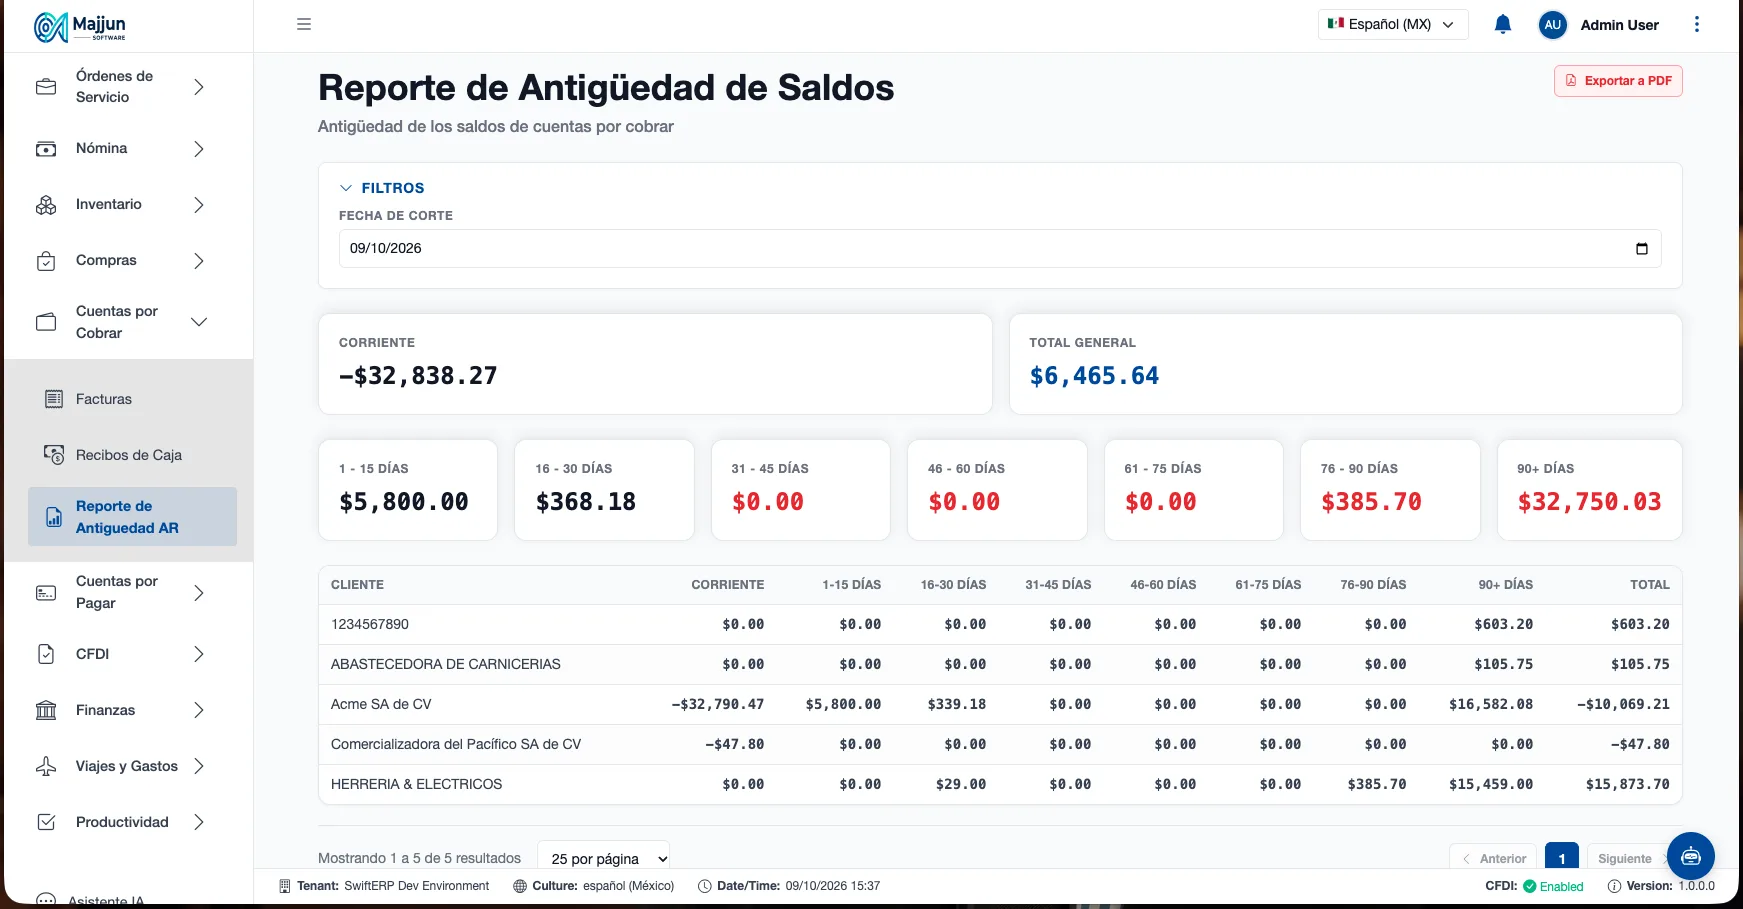Click the Fecha de Corte date field
This screenshot has width=1743, height=909.
point(1000,249)
